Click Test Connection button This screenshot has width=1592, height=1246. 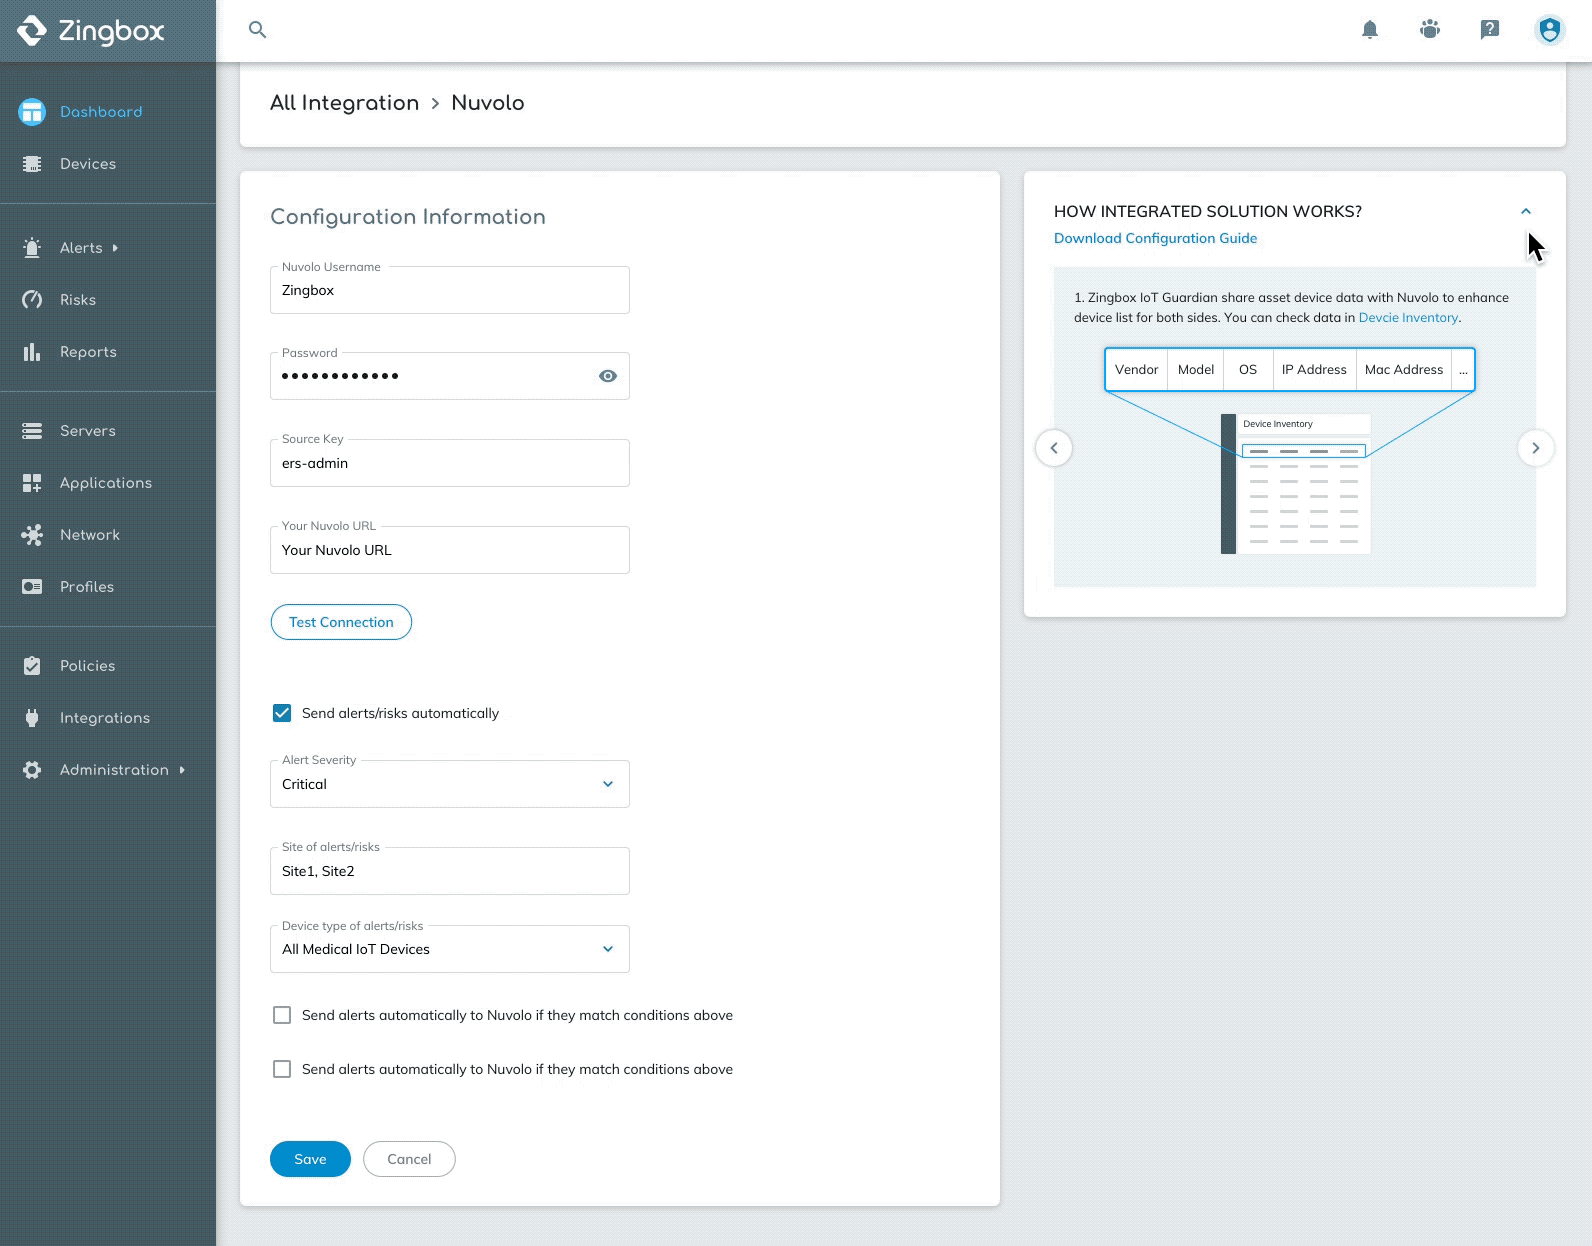pyautogui.click(x=341, y=622)
